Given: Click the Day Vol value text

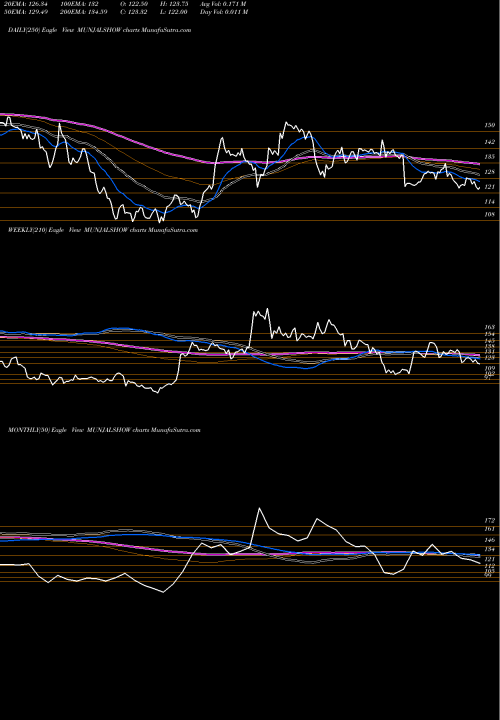Looking at the screenshot, I should [224, 12].
